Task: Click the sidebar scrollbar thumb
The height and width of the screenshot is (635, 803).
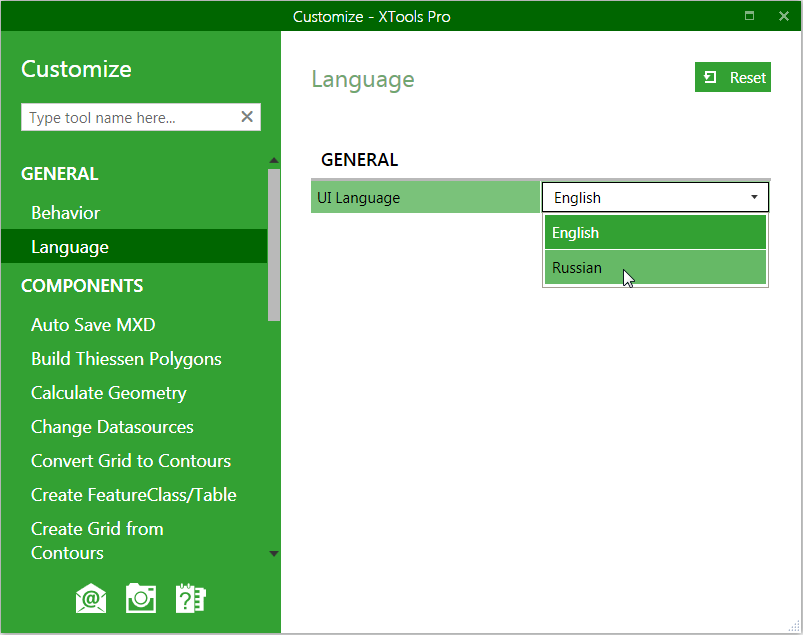Action: coord(274,245)
